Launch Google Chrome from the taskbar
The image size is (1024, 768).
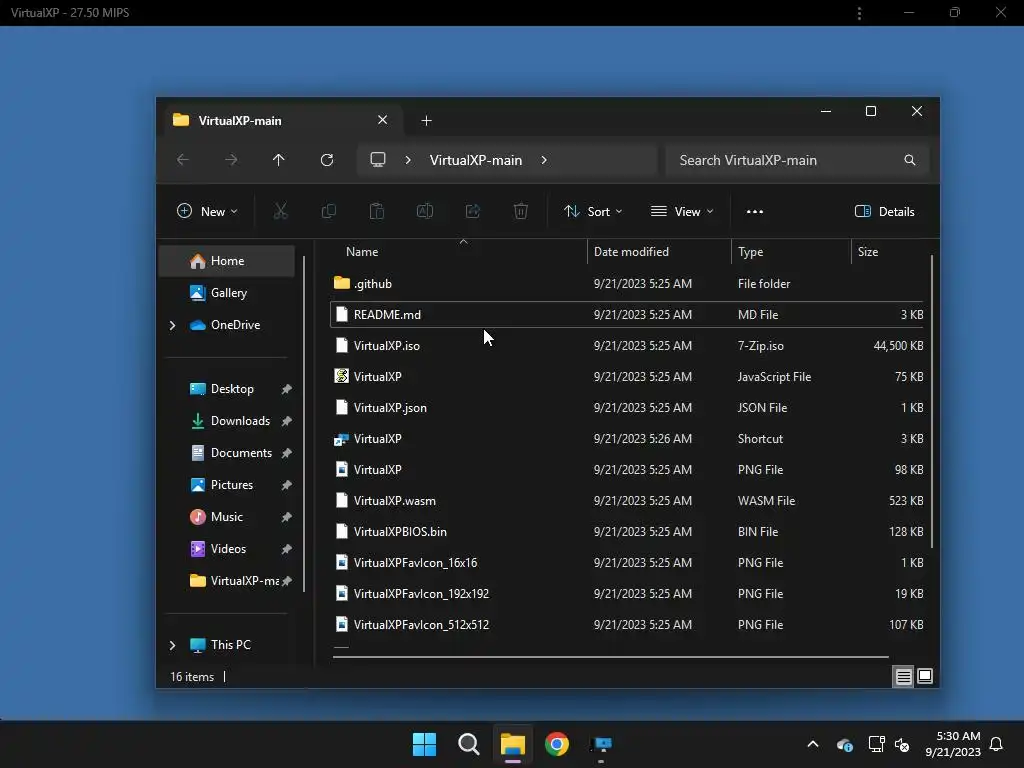click(557, 744)
